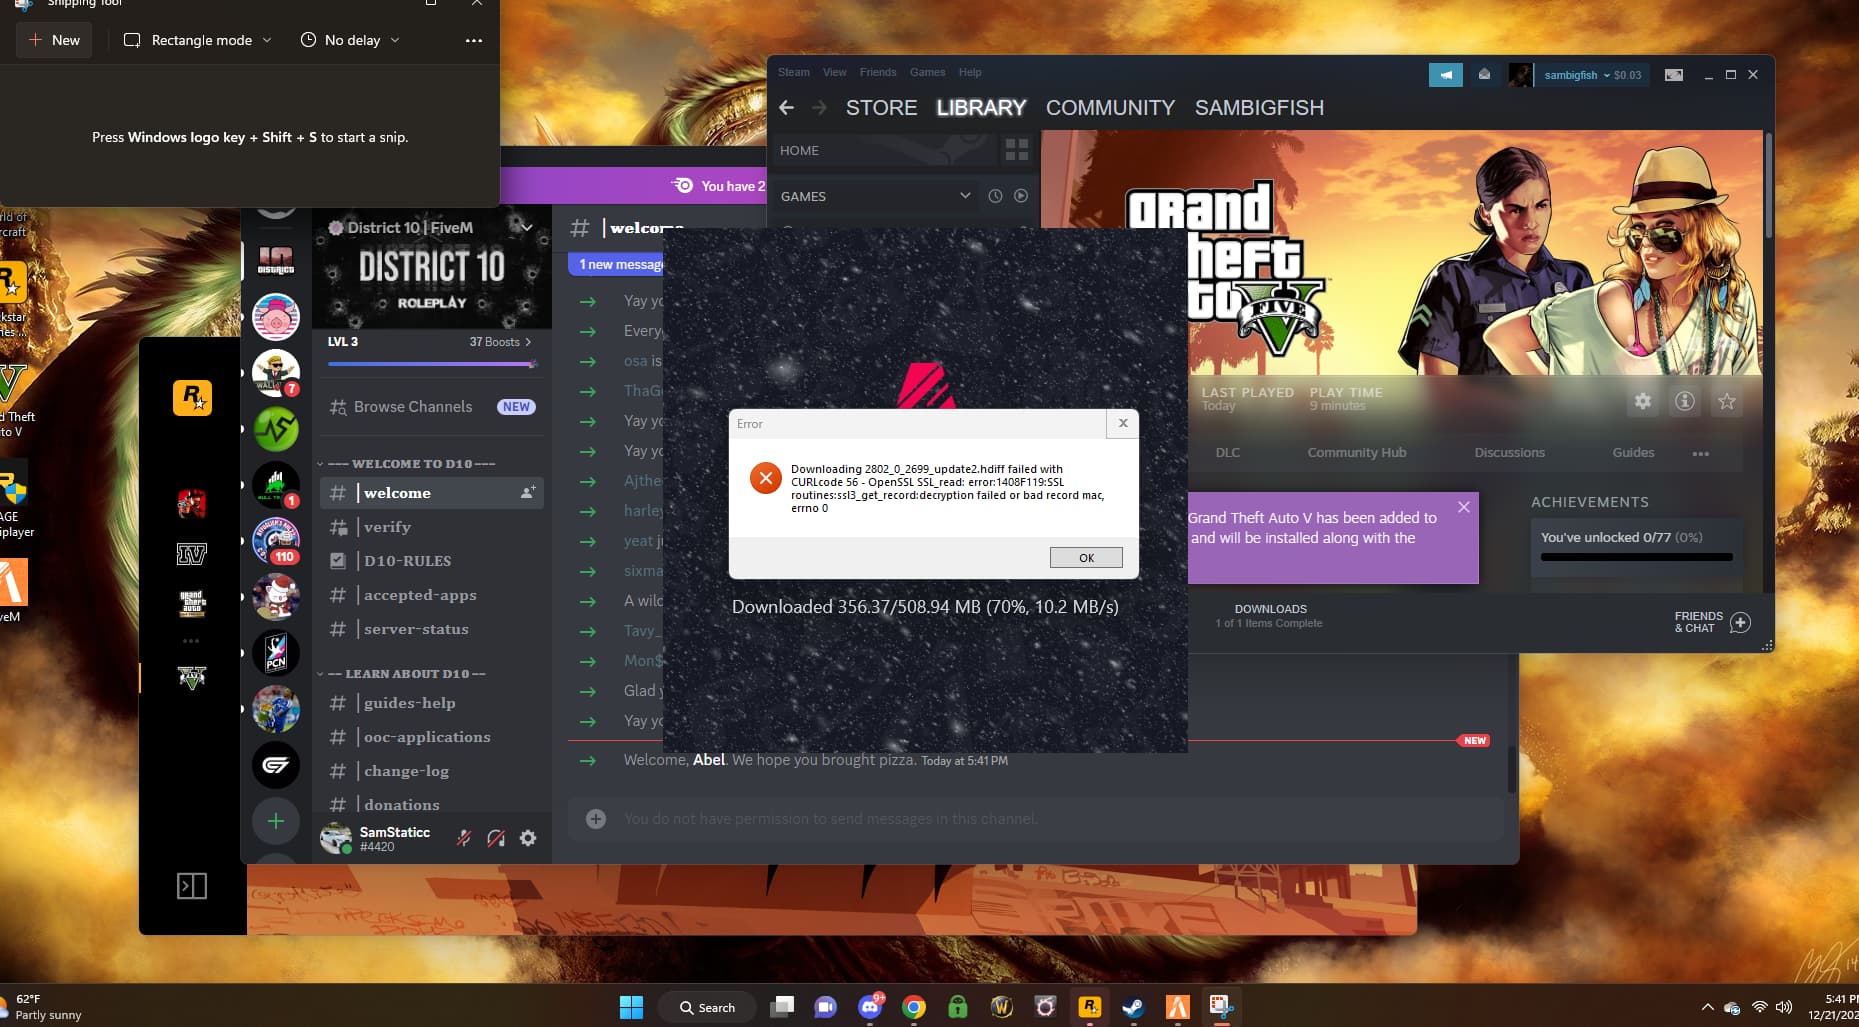Screen dimensions: 1859x1027
Task: Dismiss the purple GTA V added notification
Action: pos(1464,507)
